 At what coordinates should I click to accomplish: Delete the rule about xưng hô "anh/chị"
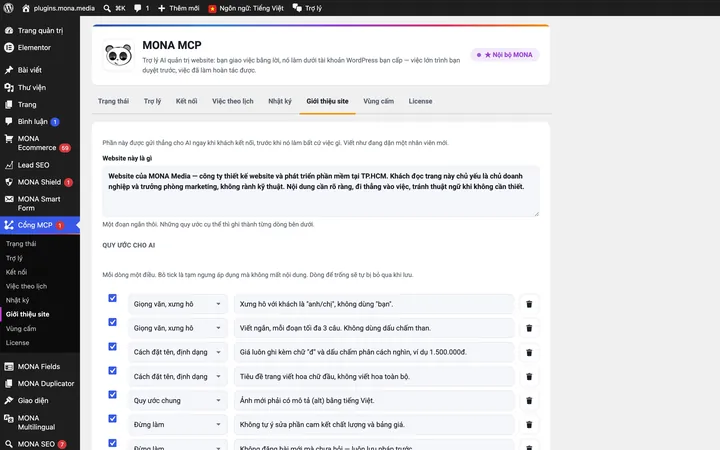[529, 304]
